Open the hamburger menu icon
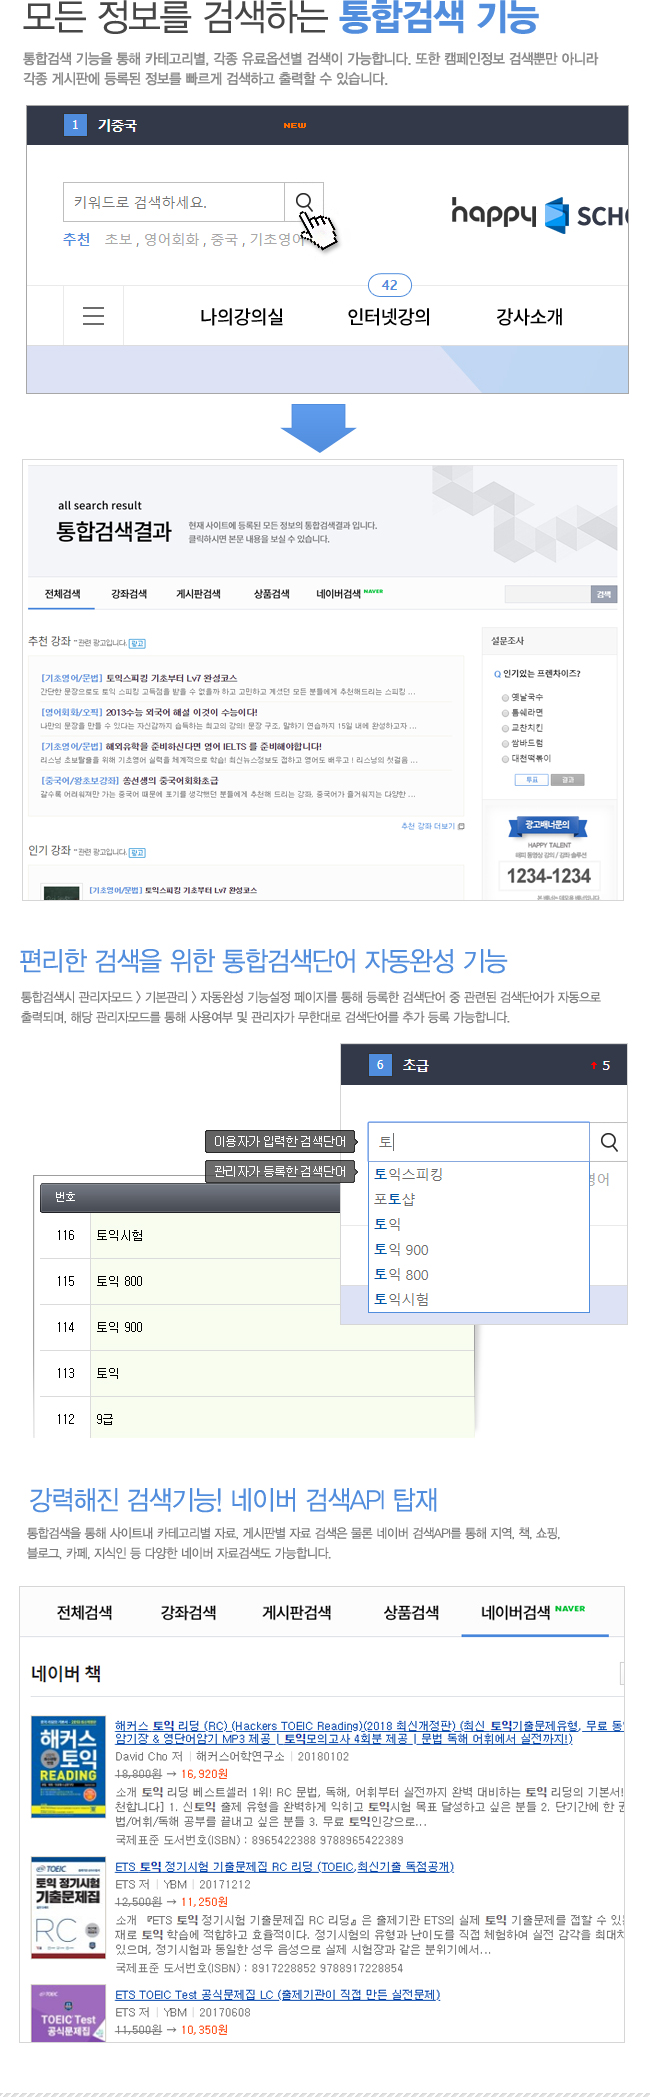The width and height of the screenshot is (650, 2097). [93, 316]
